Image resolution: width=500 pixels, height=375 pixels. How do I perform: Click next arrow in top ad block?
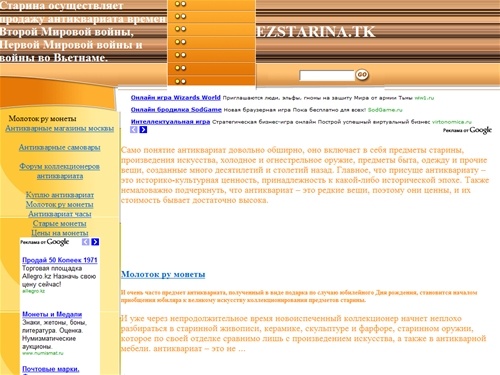[x=143, y=130]
